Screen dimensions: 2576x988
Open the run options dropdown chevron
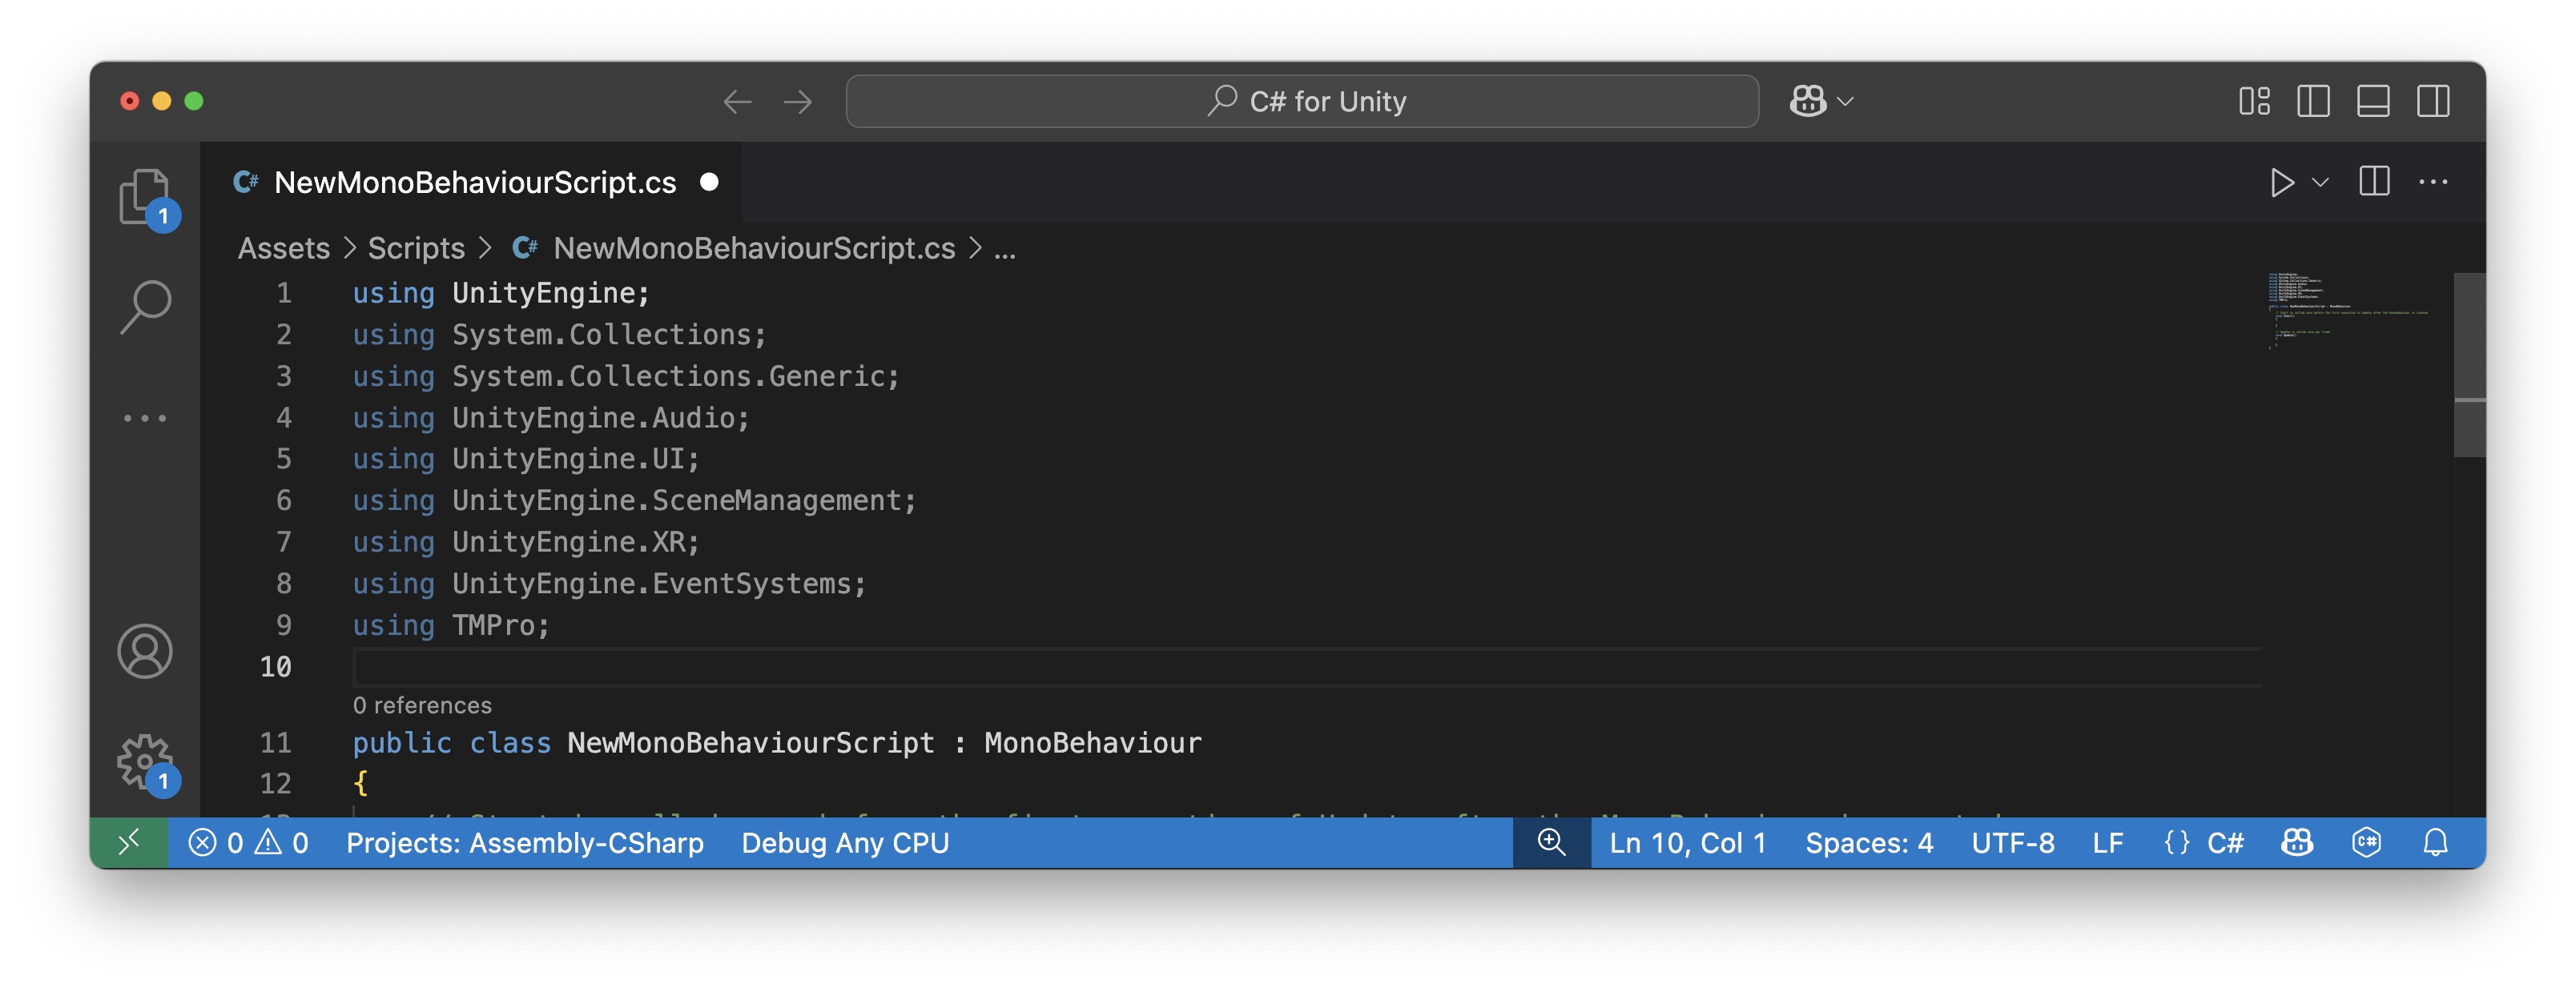click(x=2321, y=183)
